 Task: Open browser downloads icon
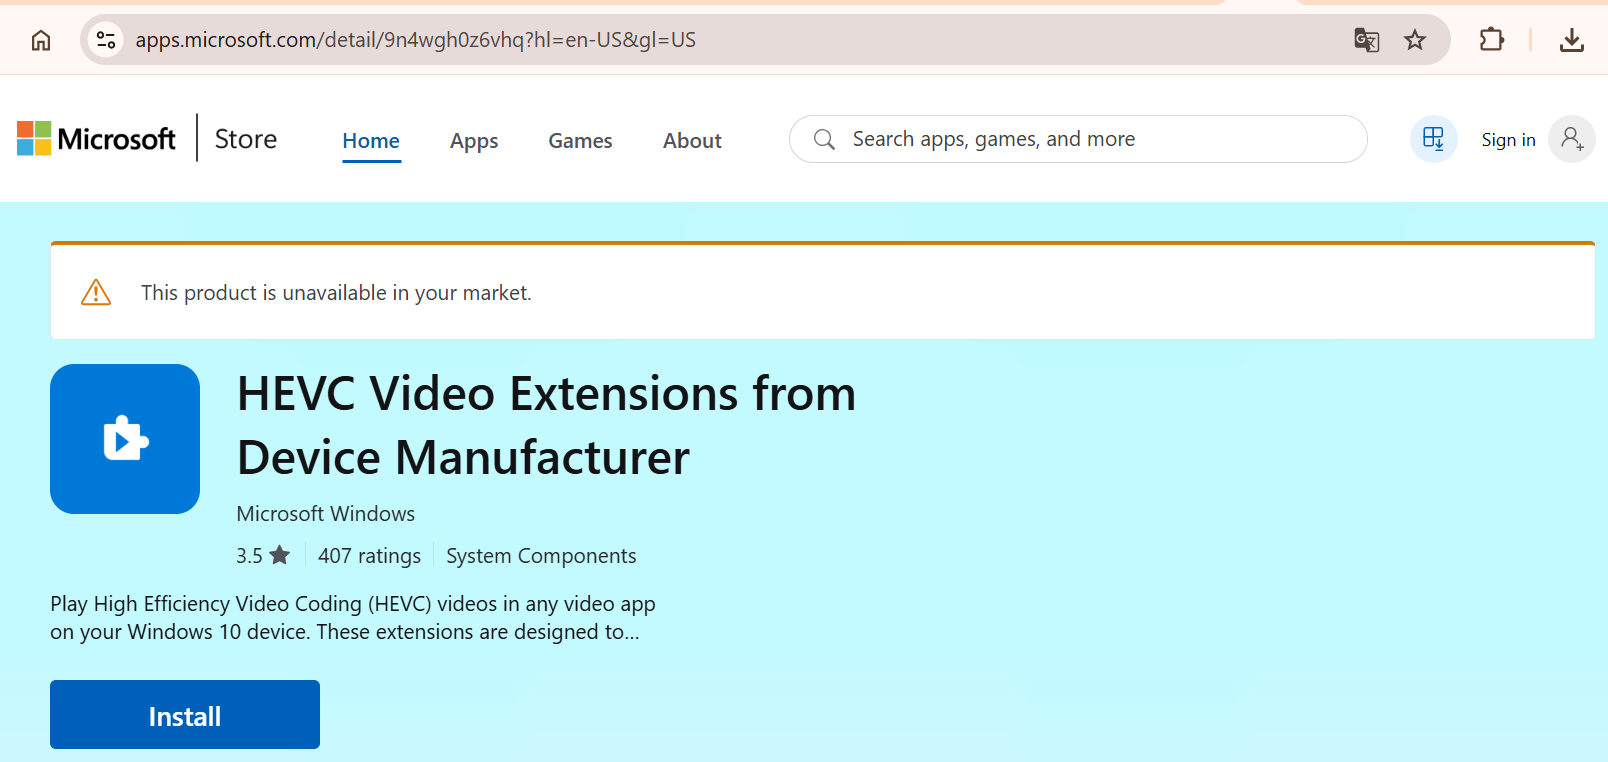[1571, 40]
